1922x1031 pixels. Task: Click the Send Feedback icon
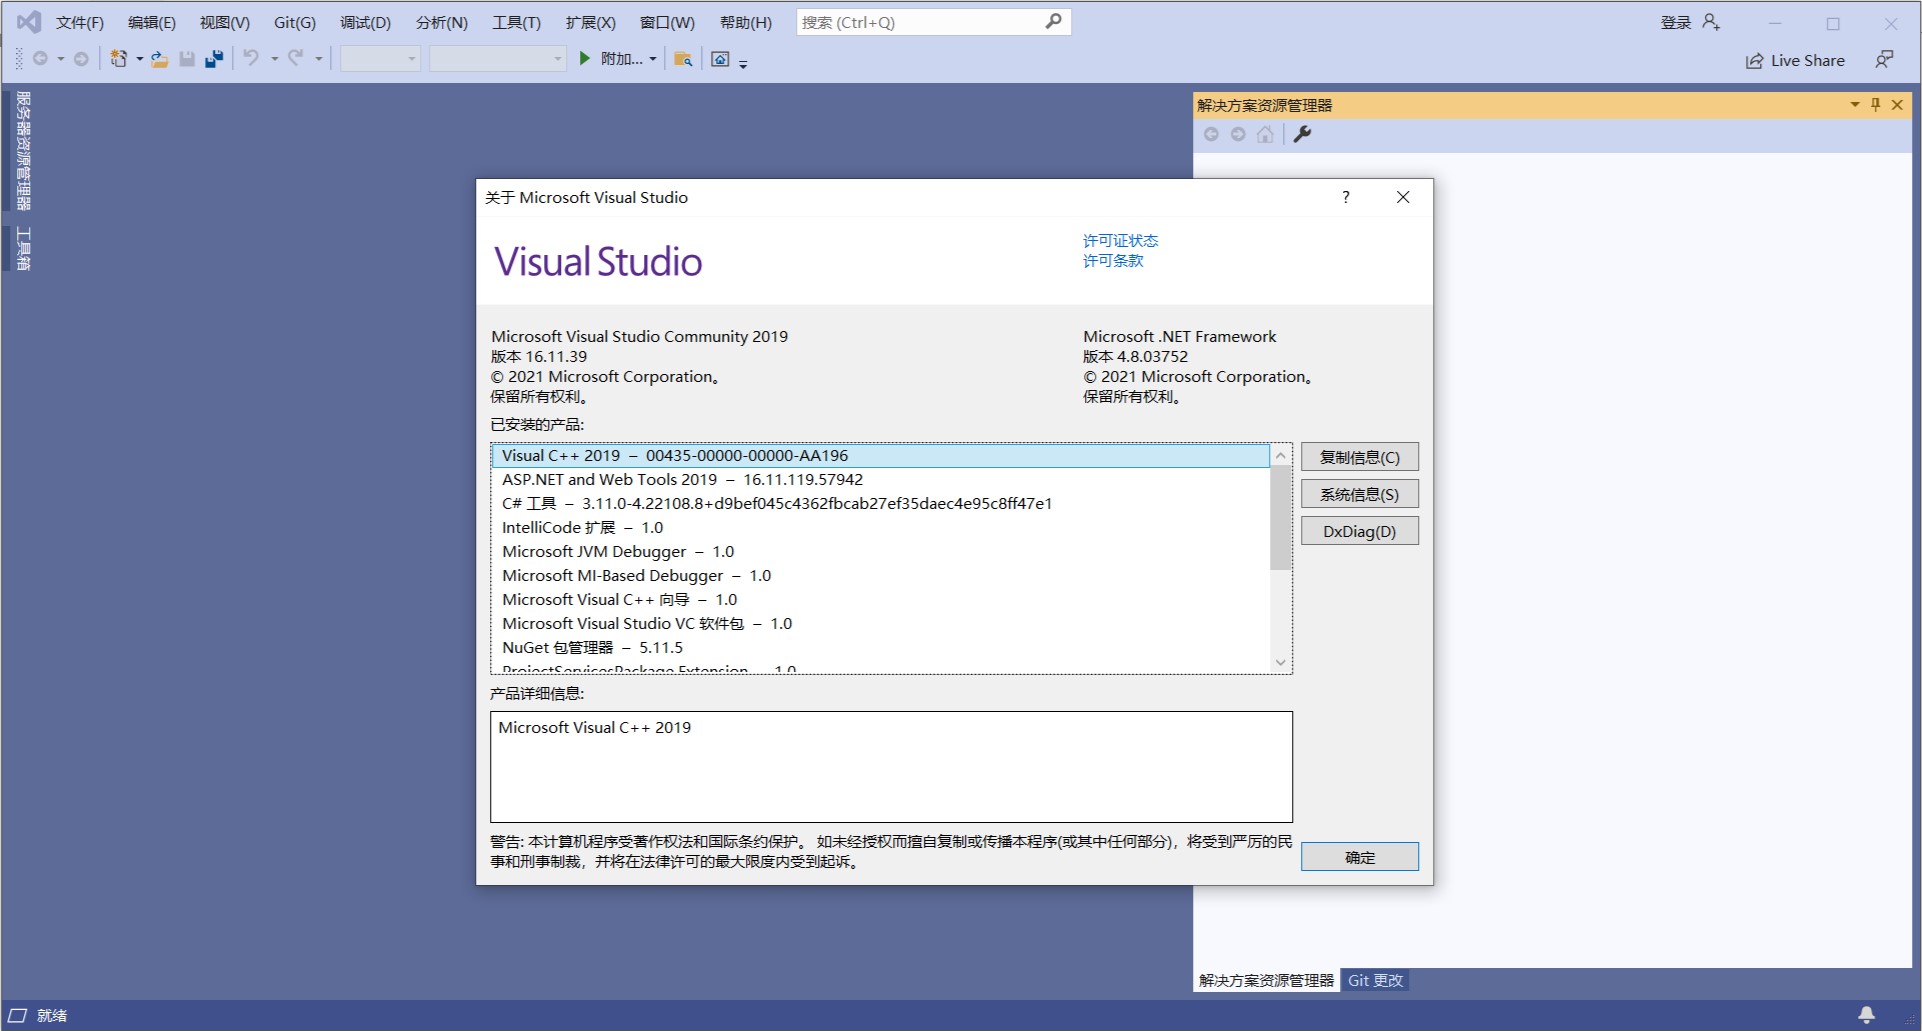pyautogui.click(x=1884, y=60)
